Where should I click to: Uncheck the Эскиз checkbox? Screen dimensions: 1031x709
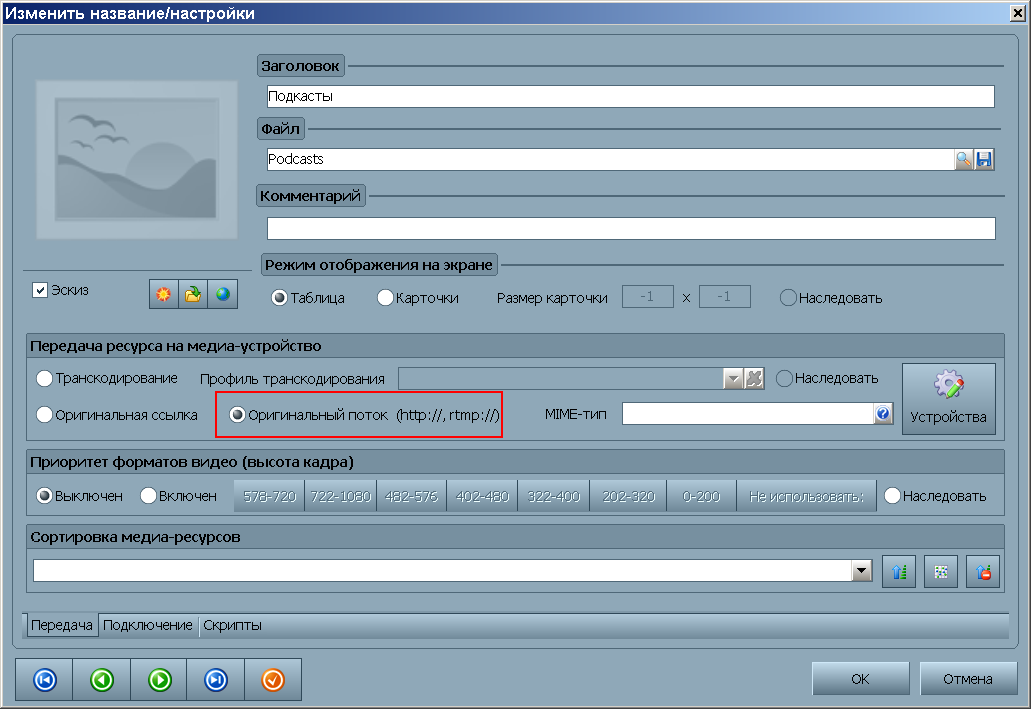pos(41,290)
